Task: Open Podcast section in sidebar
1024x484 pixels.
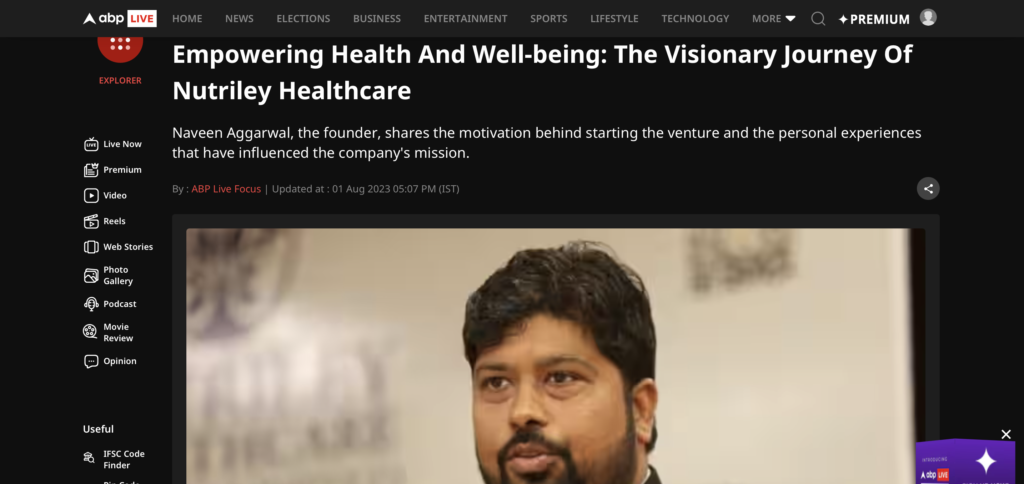Action: 110,304
